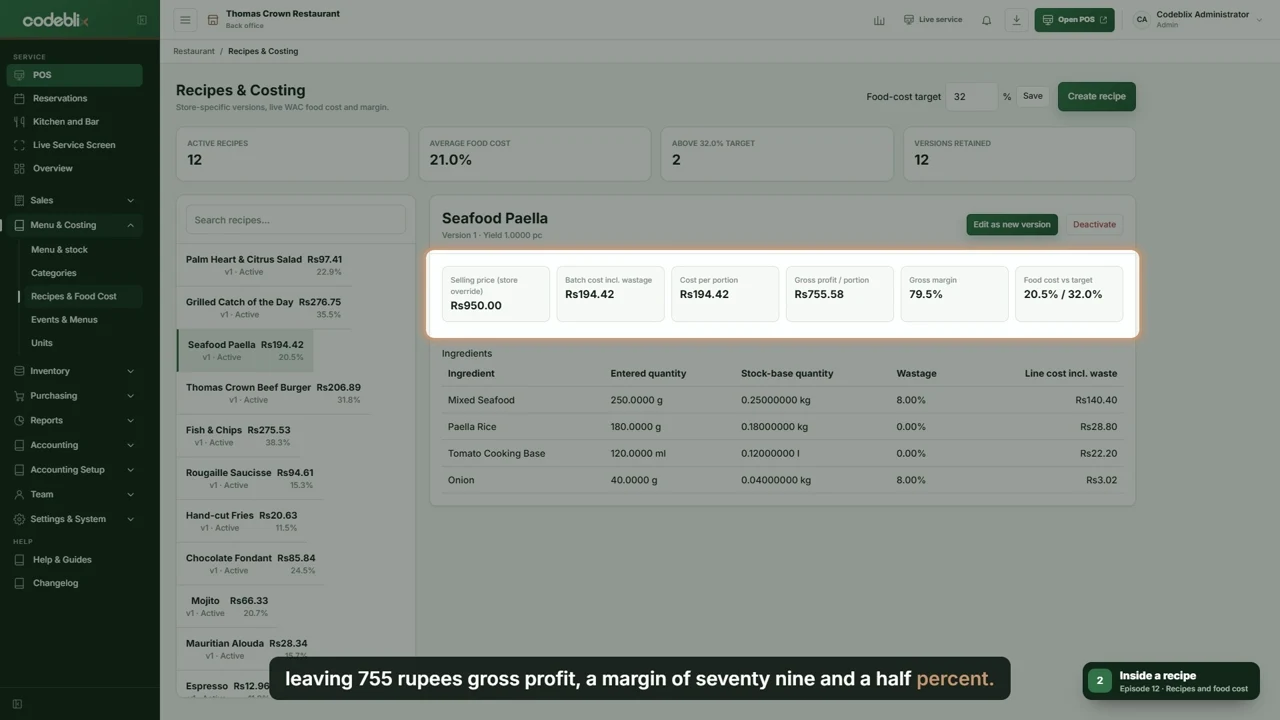Image resolution: width=1280 pixels, height=720 pixels.
Task: Expand the Purchasing chevron
Action: coord(130,396)
